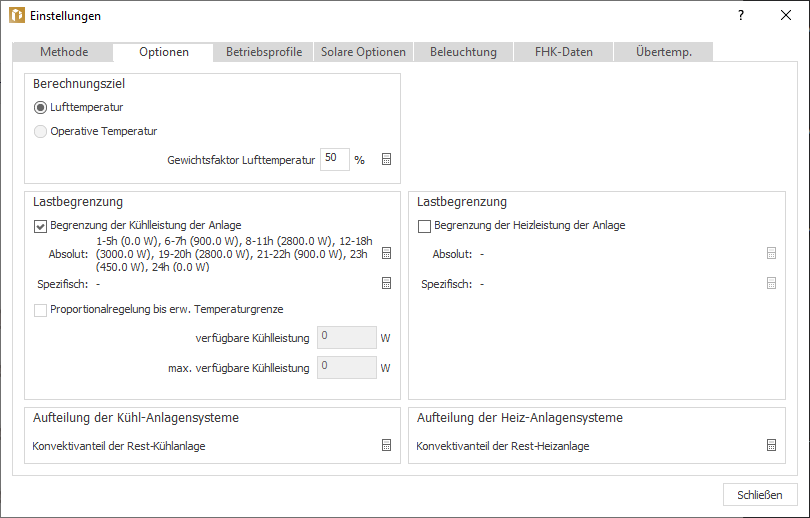810x518 pixels.
Task: Enable Begrenzung der Heizleistung der Anlage
Action: click(x=424, y=226)
